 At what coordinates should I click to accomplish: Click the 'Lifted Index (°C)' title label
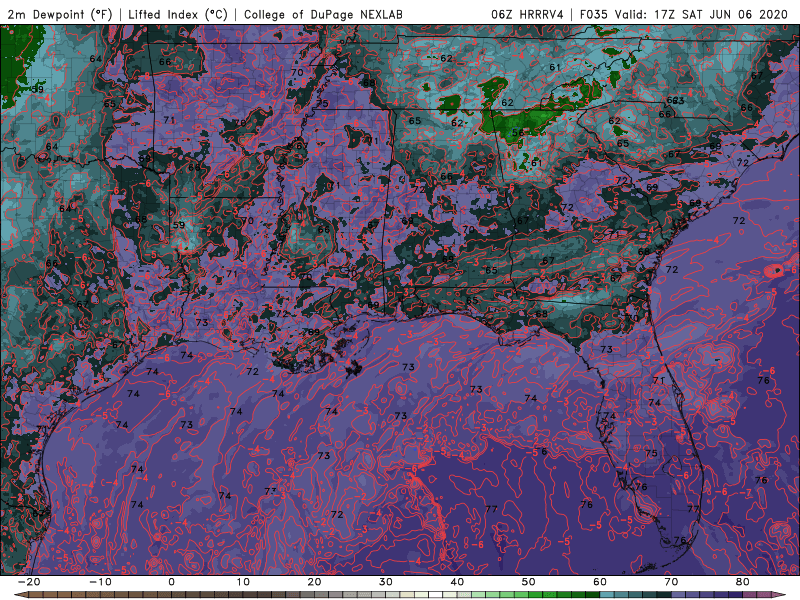point(178,14)
